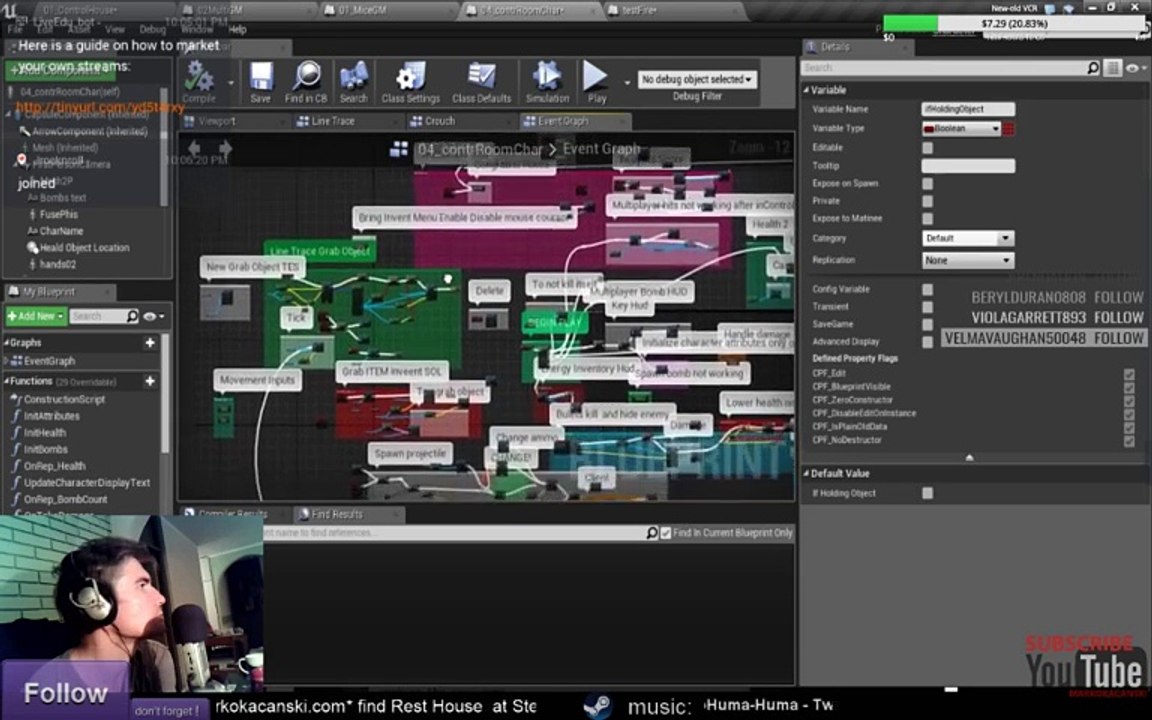The height and width of the screenshot is (720, 1152).
Task: Enable SaveGame checkbox
Action: pyautogui.click(x=928, y=325)
